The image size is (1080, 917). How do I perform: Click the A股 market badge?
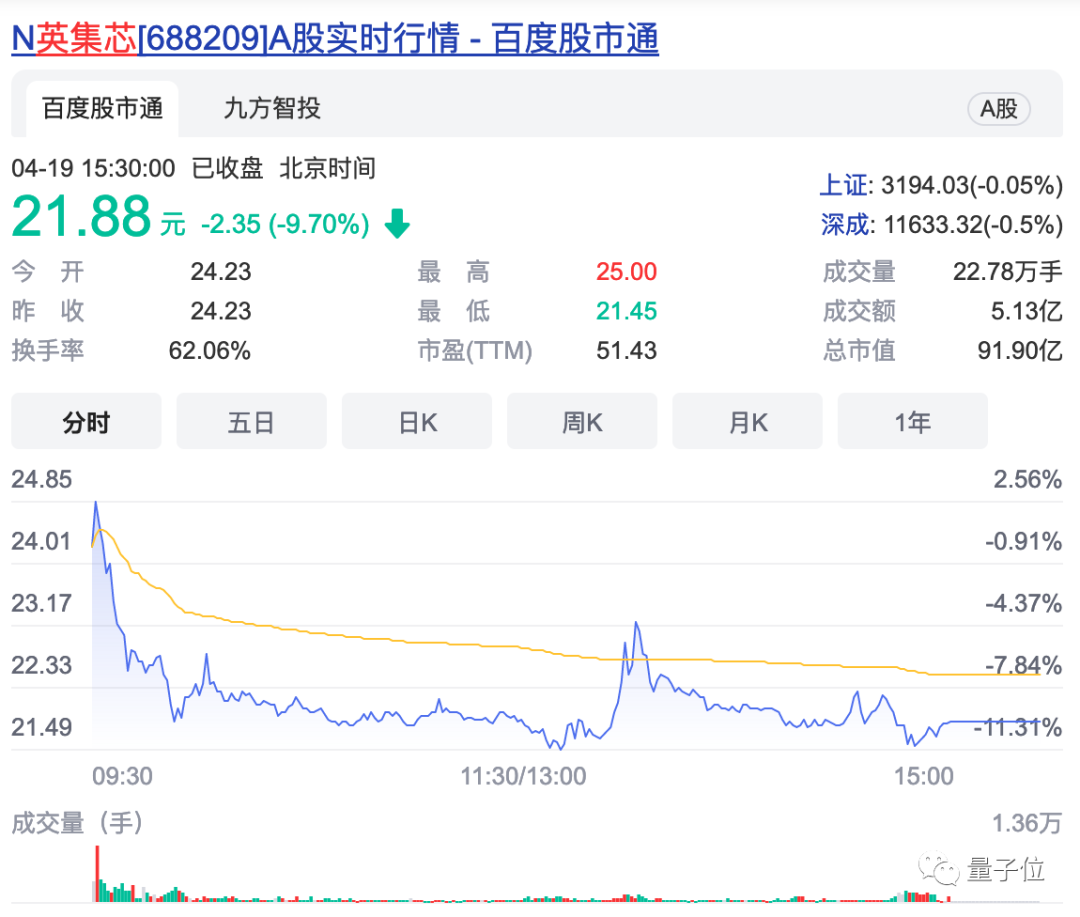coord(999,109)
